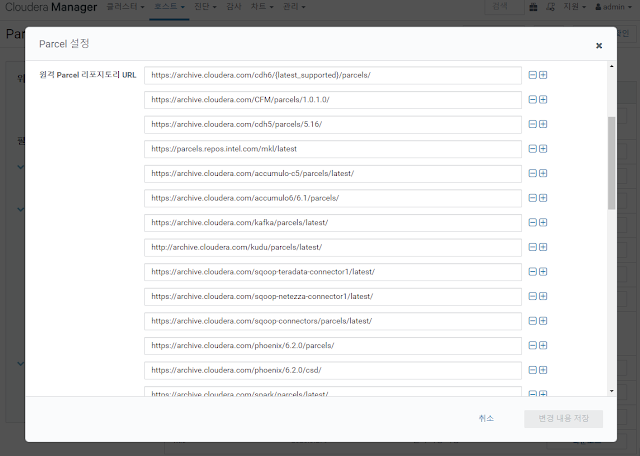Add a row after the accumulo-c5 URL

click(543, 174)
